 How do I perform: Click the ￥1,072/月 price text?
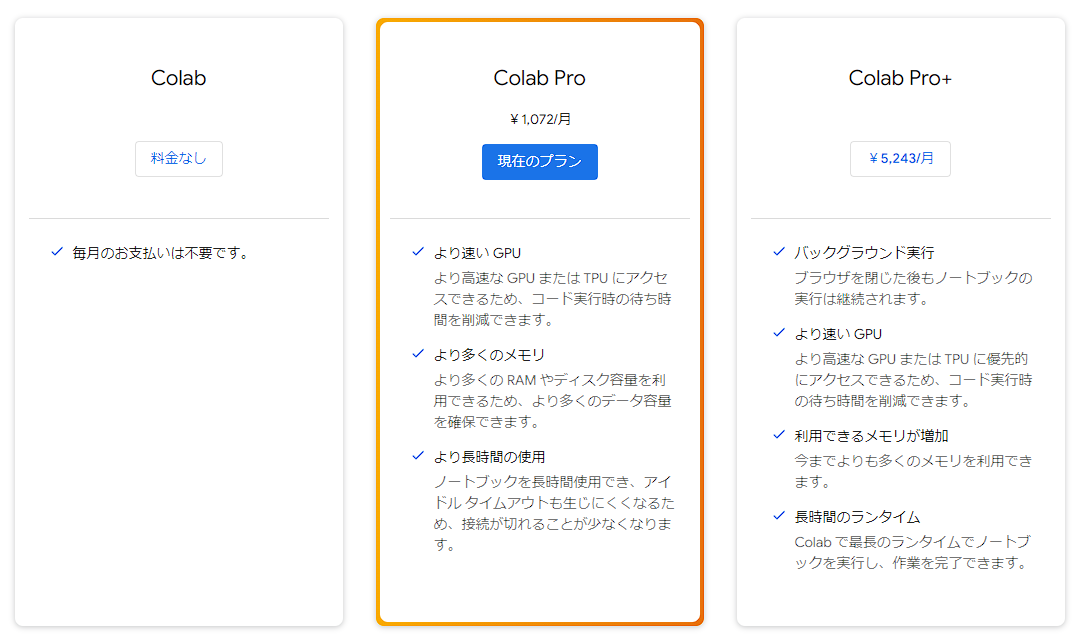click(540, 119)
